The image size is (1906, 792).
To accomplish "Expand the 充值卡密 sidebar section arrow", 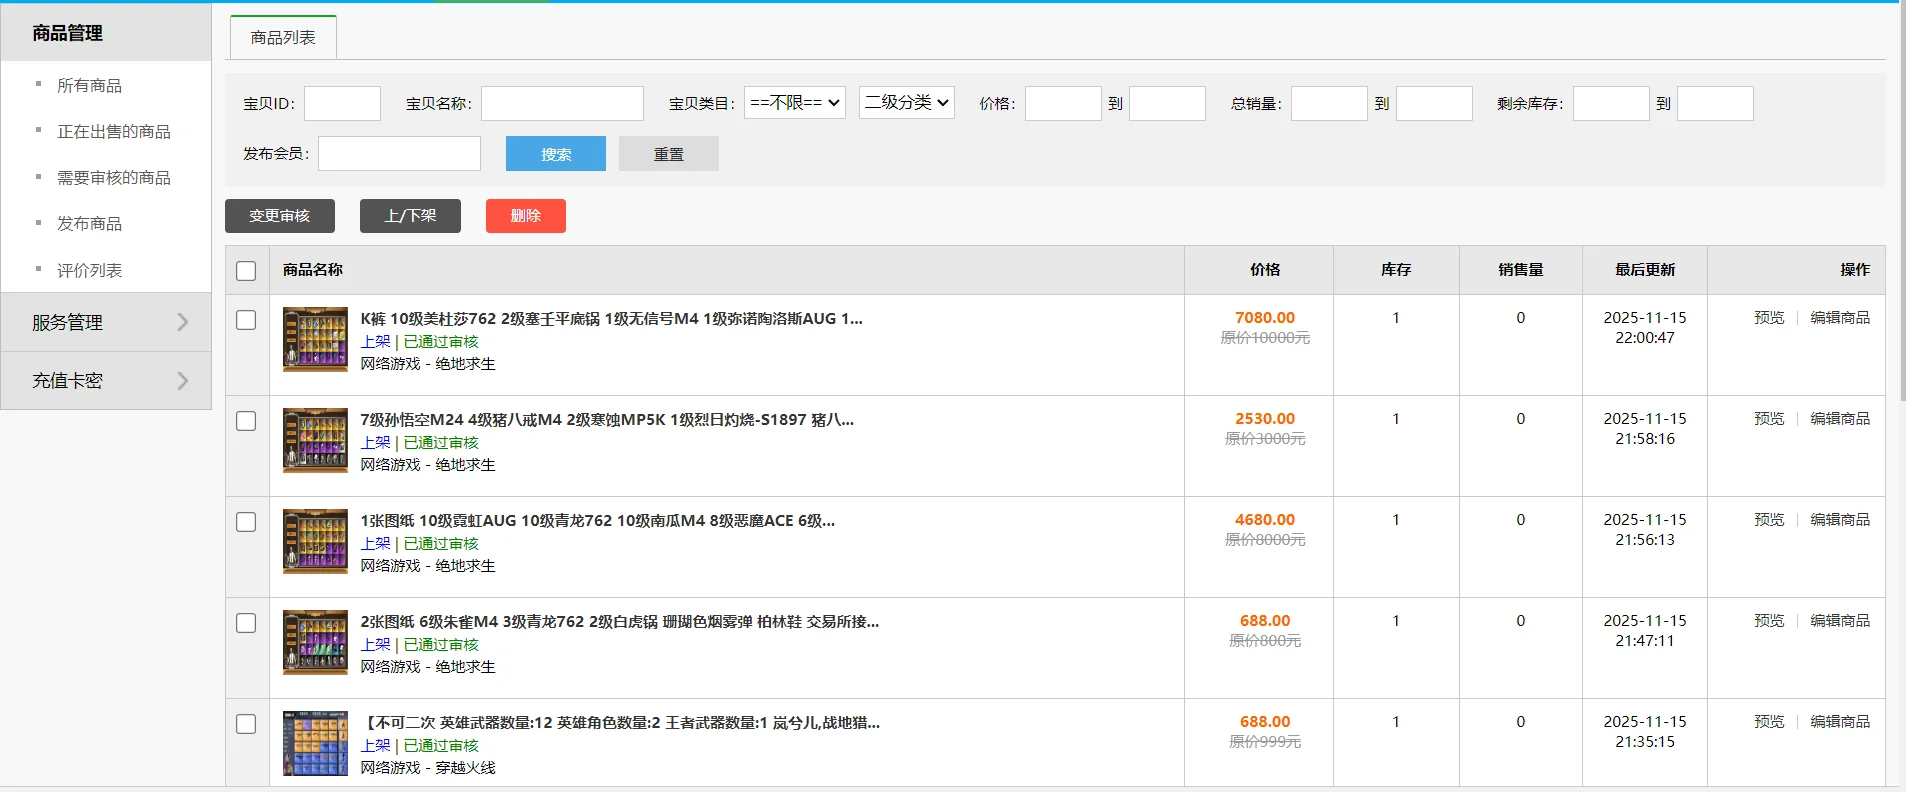I will [x=182, y=380].
